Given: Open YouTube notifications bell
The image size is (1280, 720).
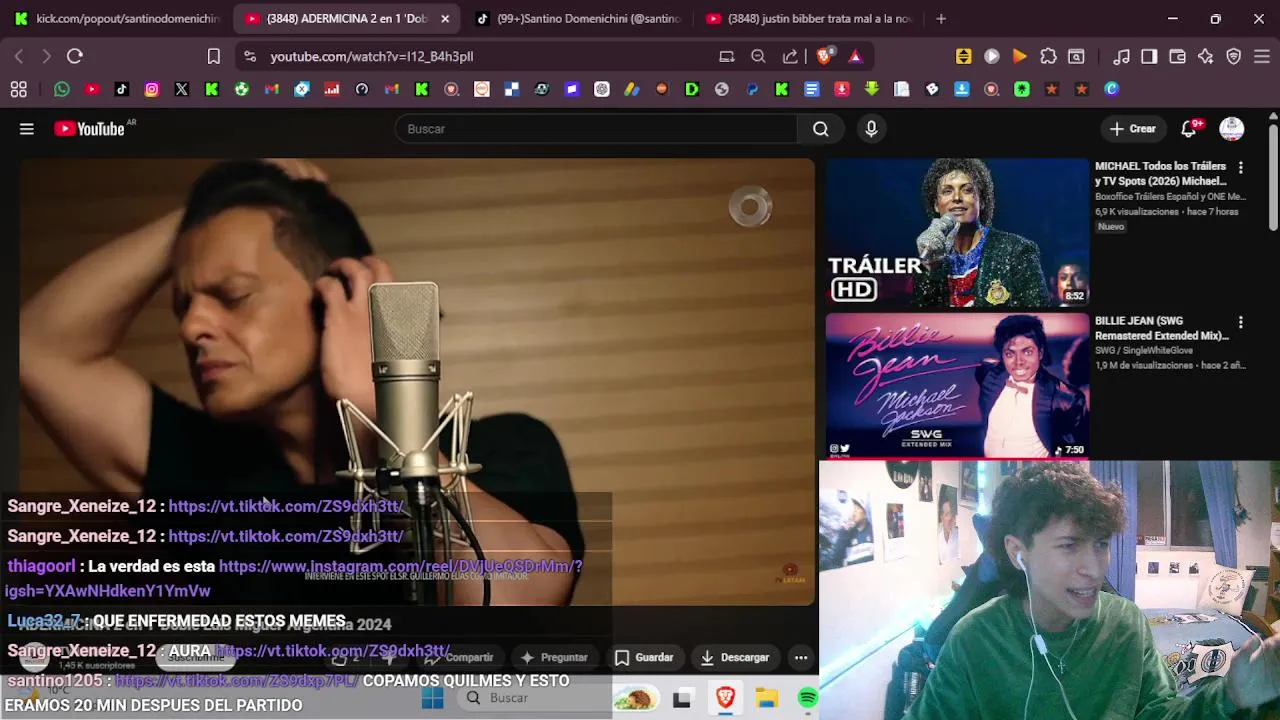Looking at the screenshot, I should [x=1189, y=129].
